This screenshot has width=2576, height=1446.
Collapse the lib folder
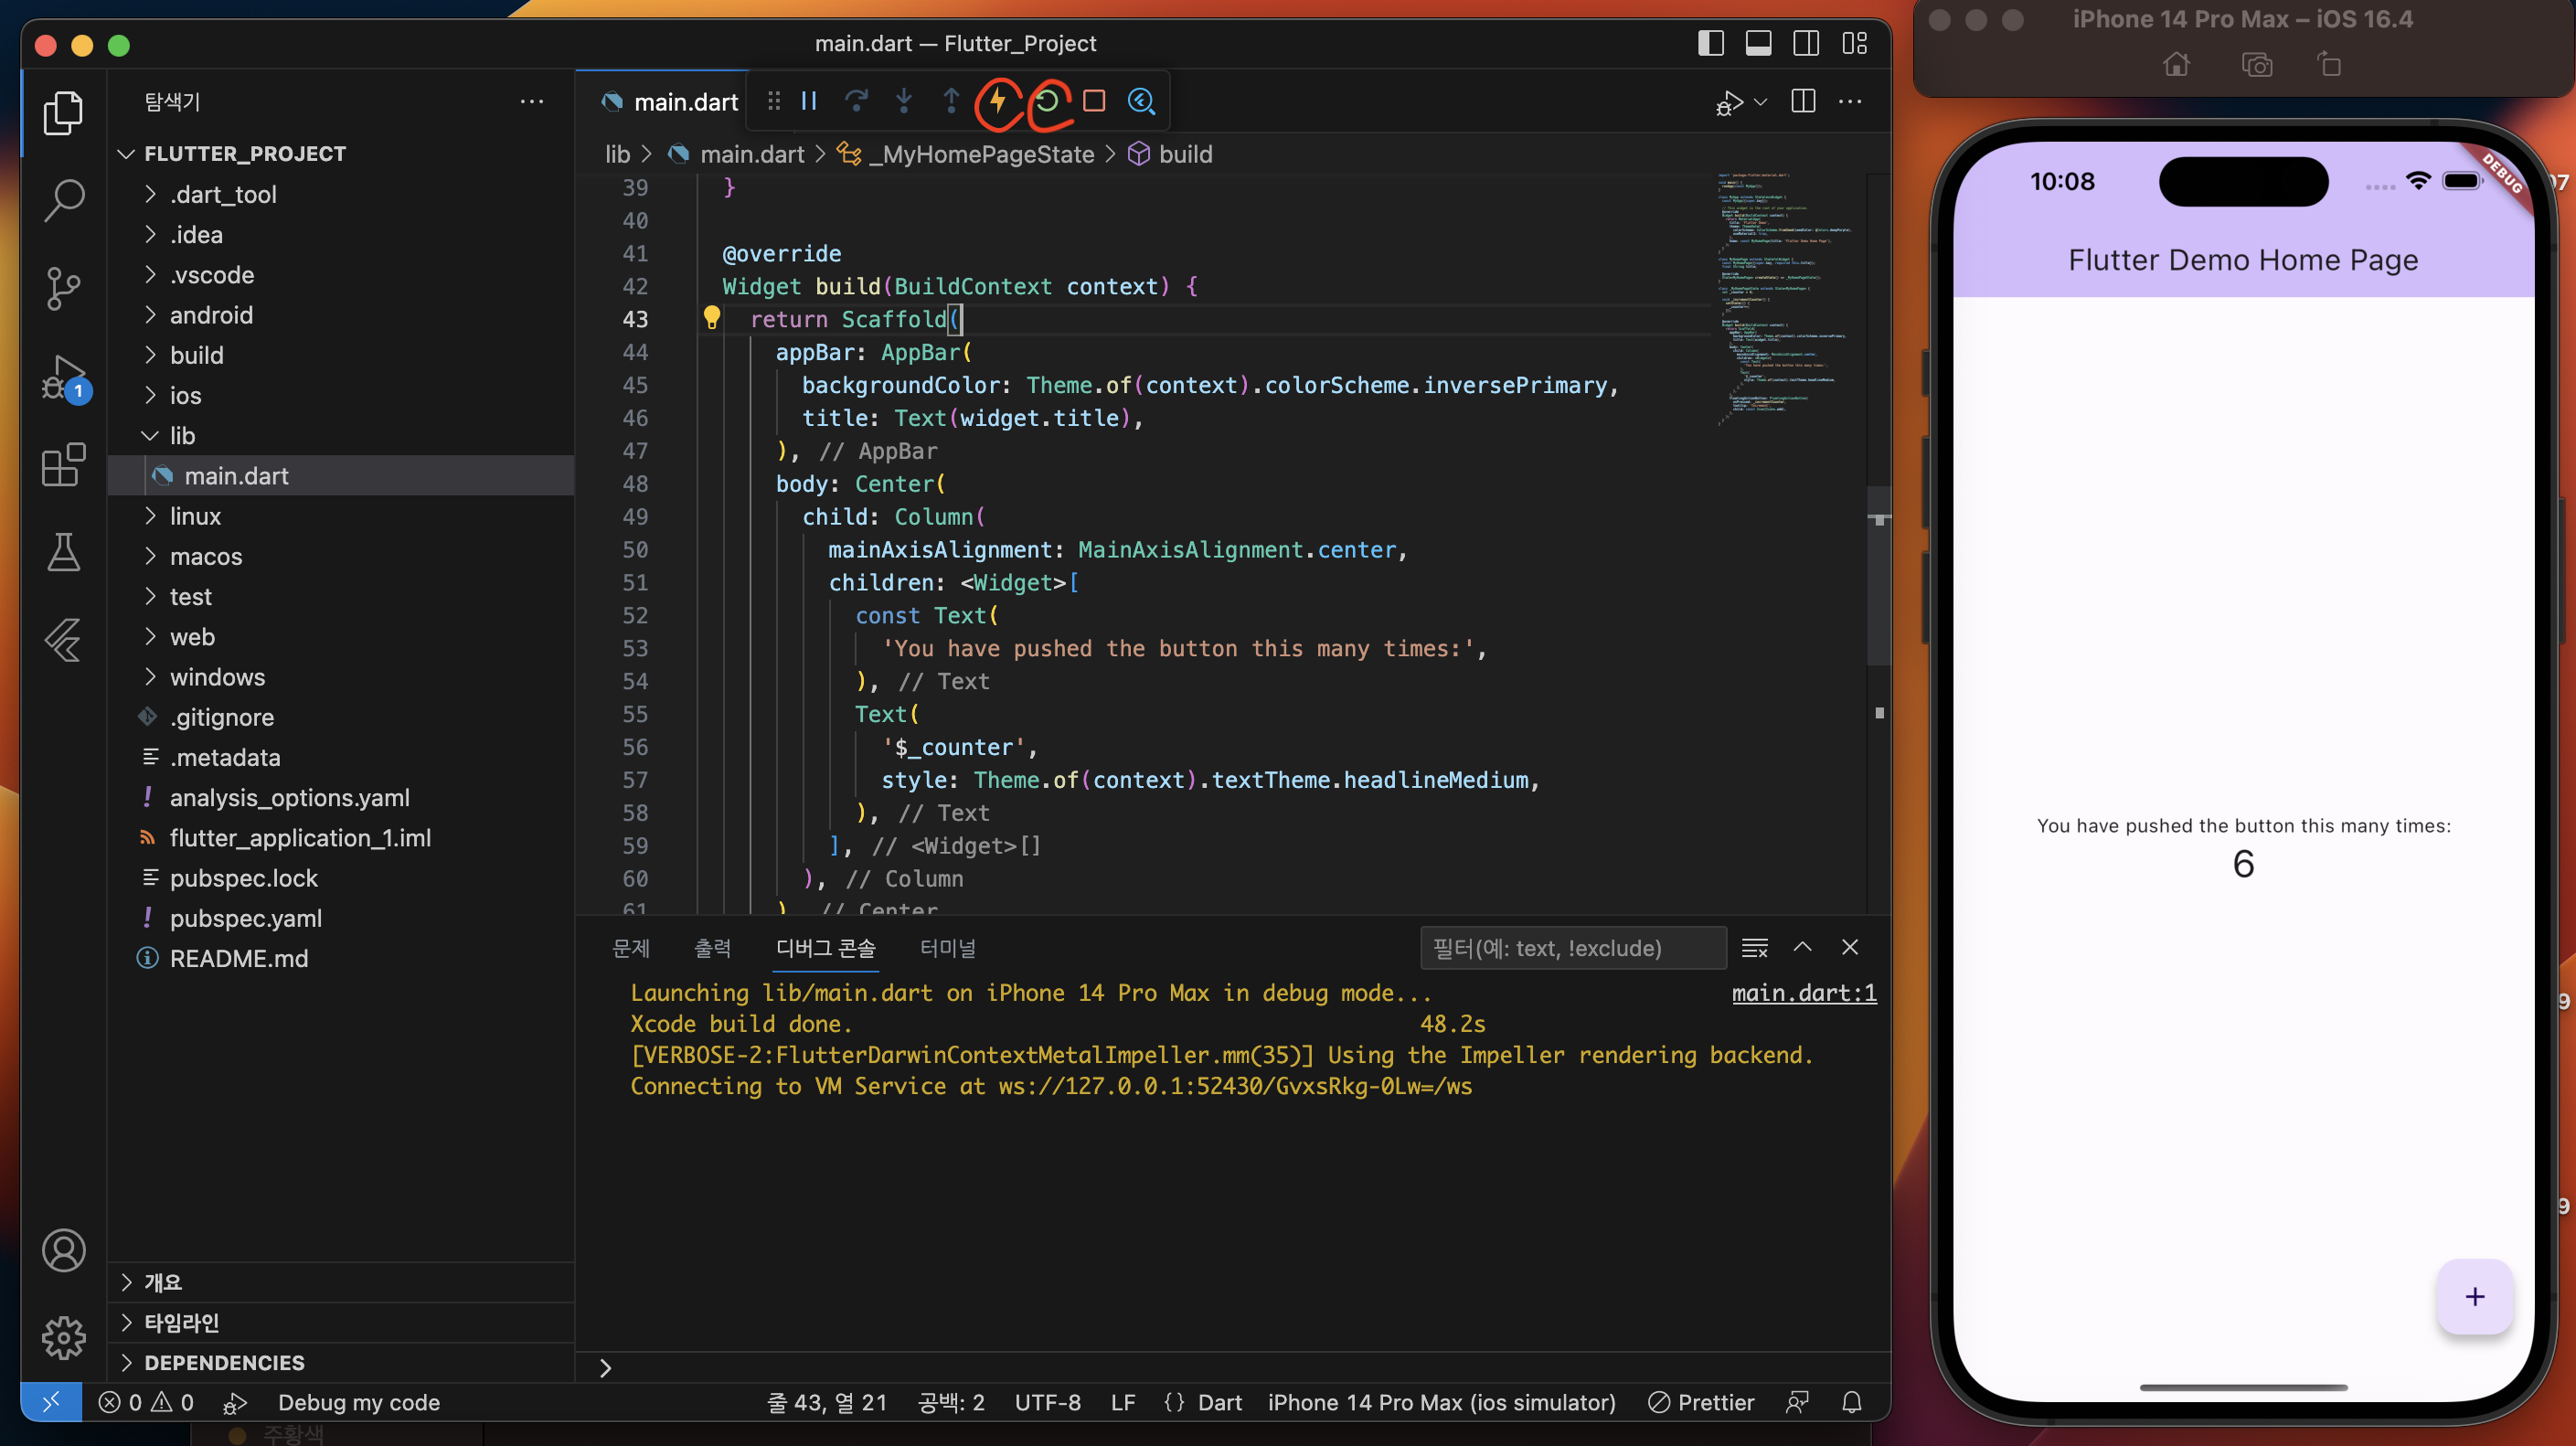pos(182,435)
